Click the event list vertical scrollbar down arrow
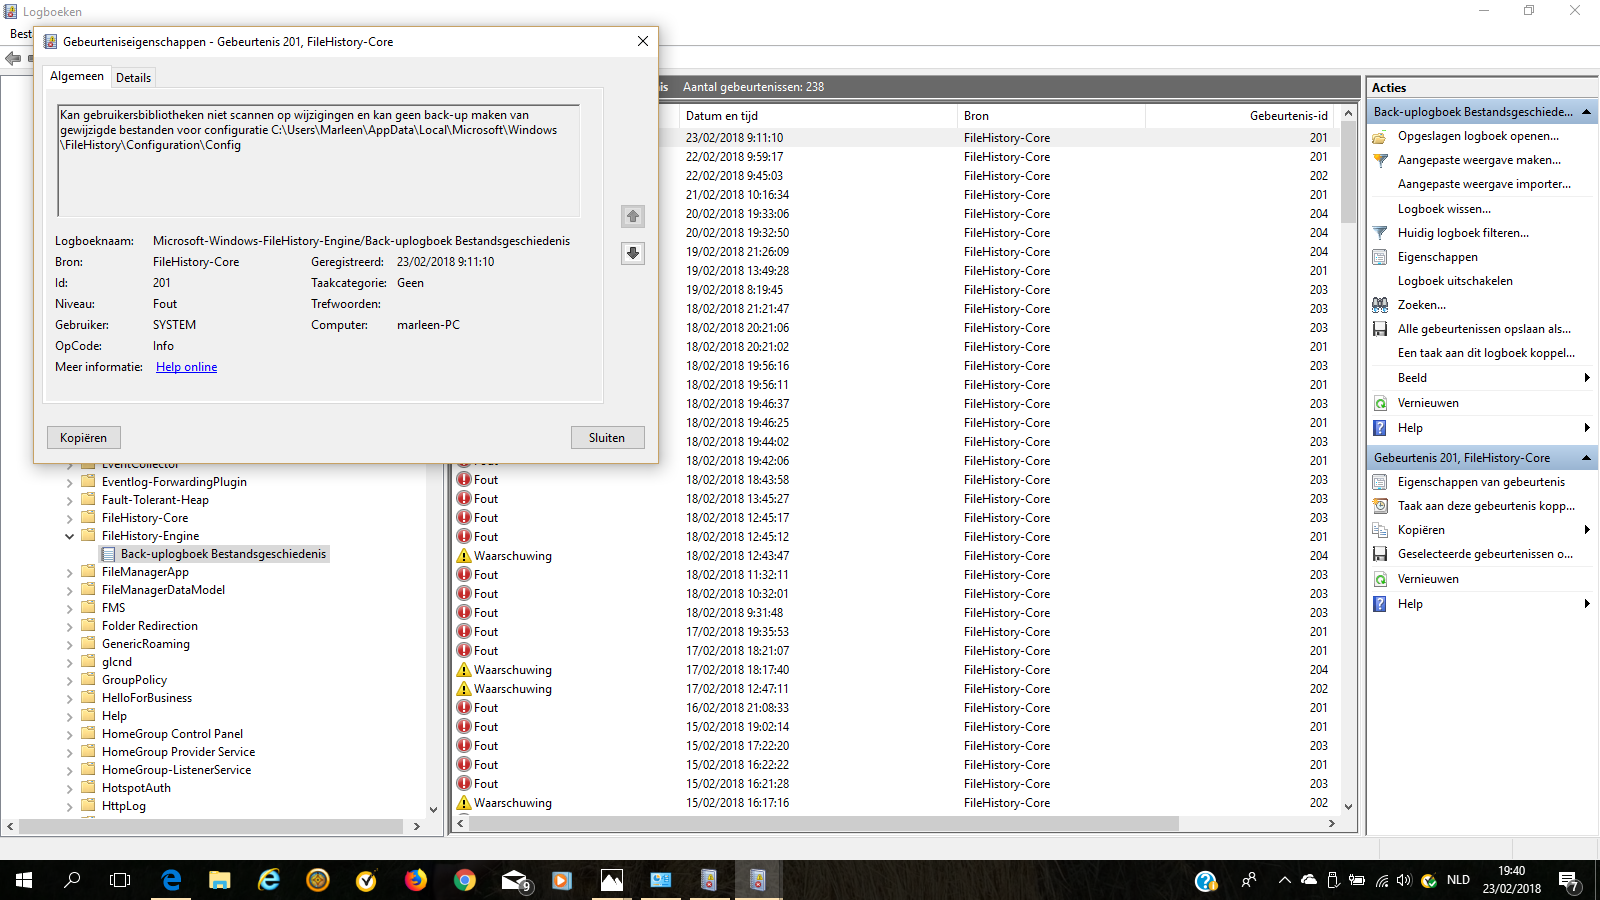This screenshot has width=1600, height=900. (1348, 807)
